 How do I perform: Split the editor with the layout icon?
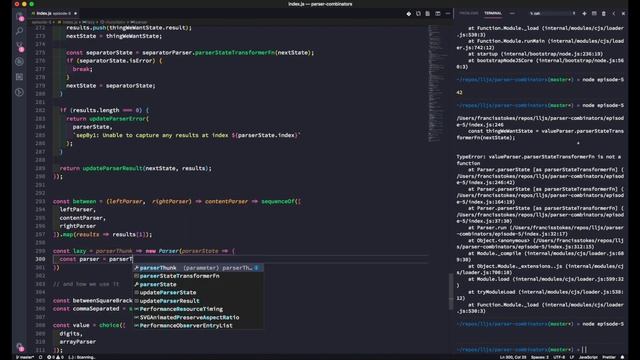[438, 13]
